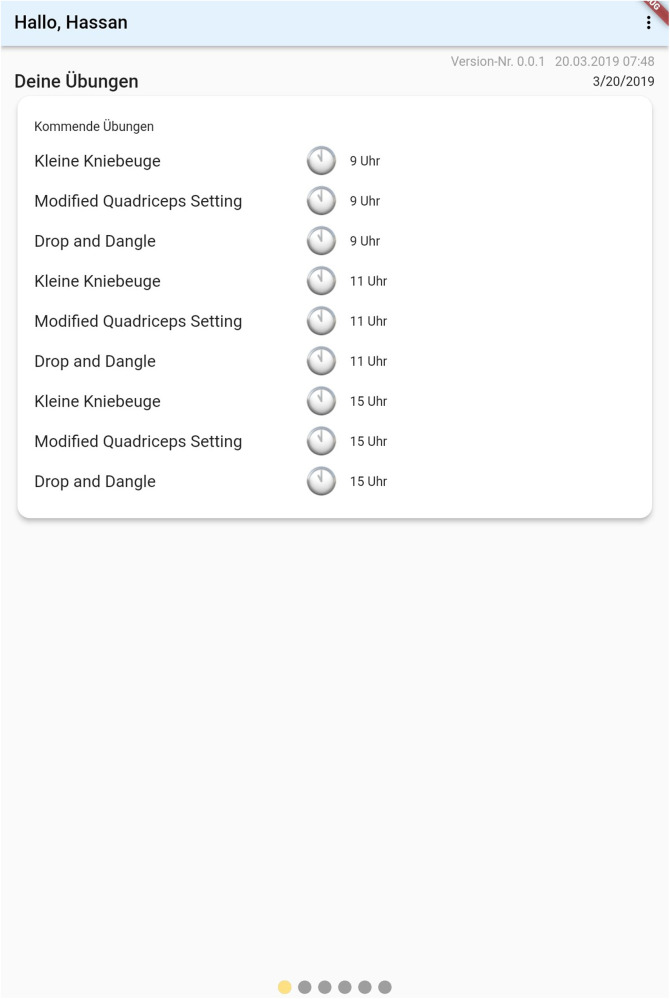Image resolution: width=670 pixels, height=999 pixels.
Task: Click clock icon beside Modified Quadriceps Setting, 9 Uhr
Action: [x=322, y=201]
